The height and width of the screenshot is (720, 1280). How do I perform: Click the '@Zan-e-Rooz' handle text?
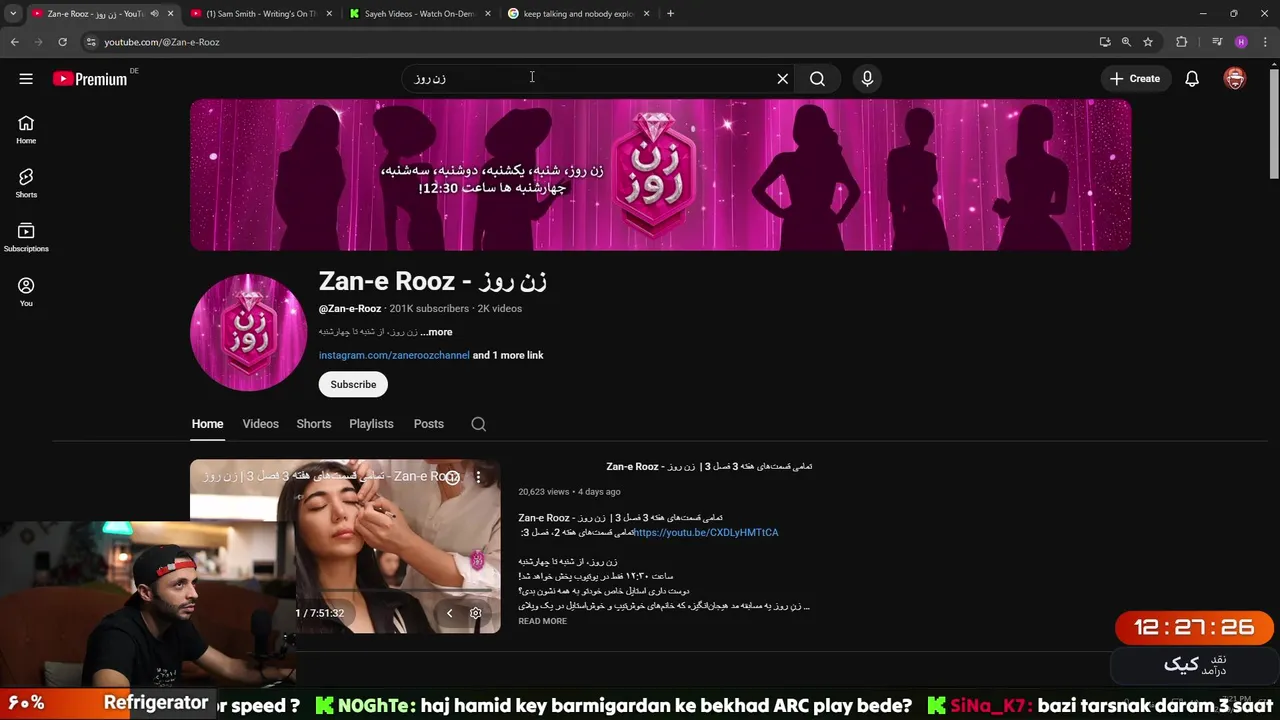pos(350,309)
